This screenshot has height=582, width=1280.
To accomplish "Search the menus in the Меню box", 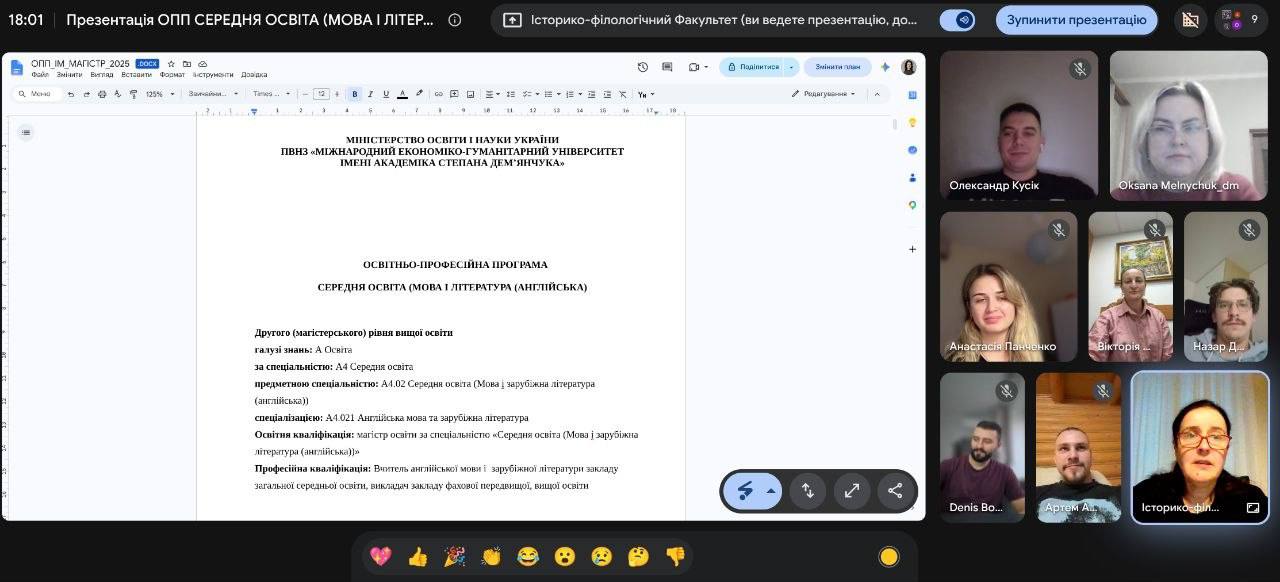I will (39, 94).
